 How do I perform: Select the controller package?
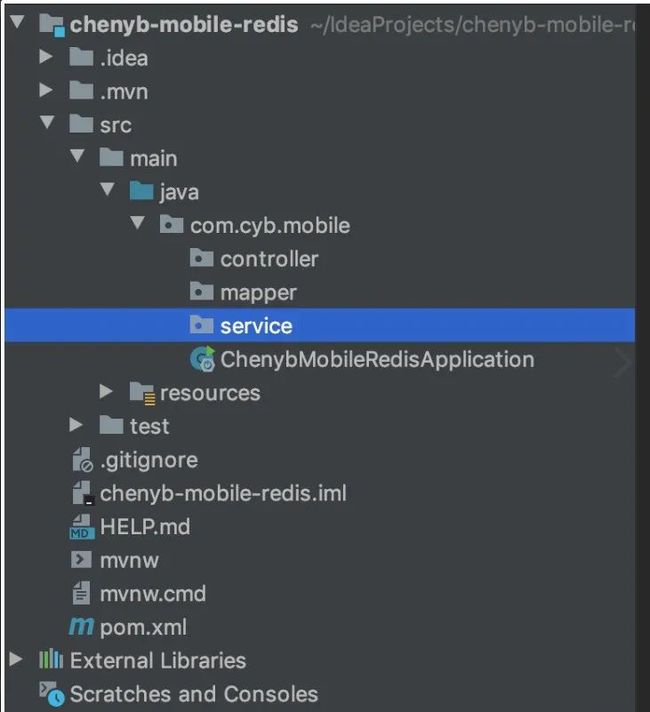click(x=269, y=259)
